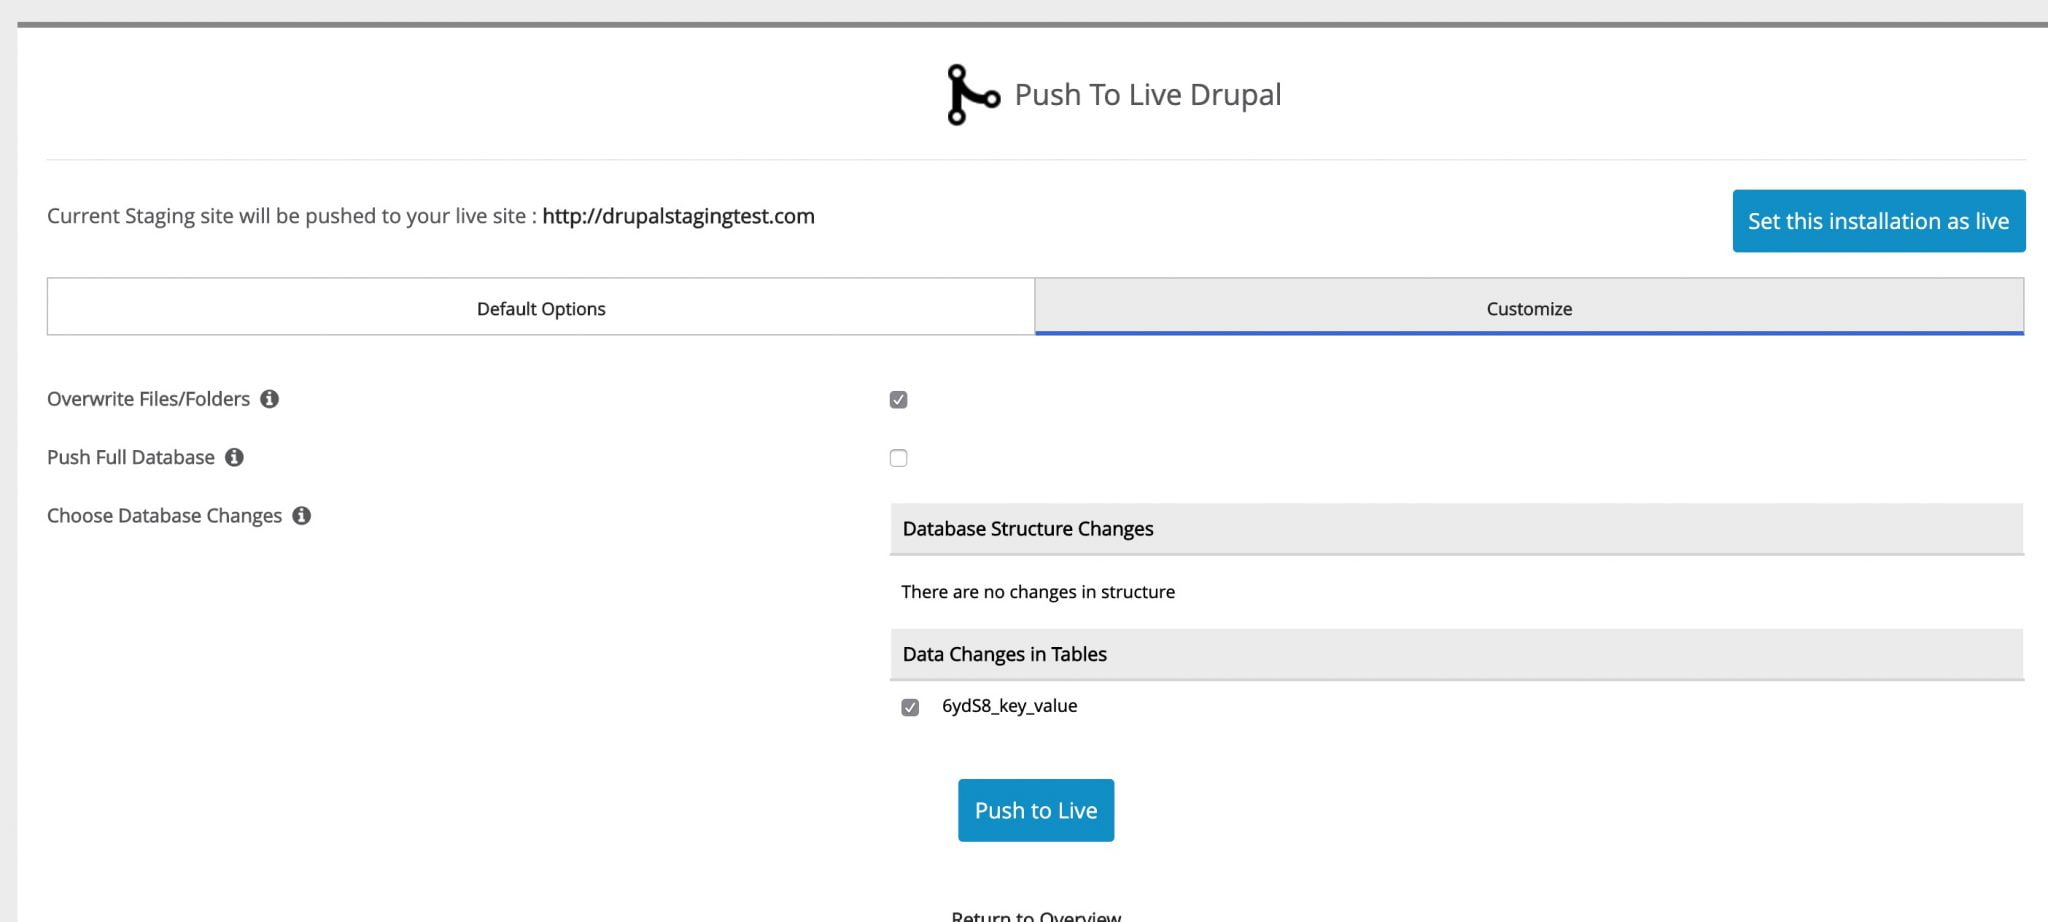Click the no changes in structure message
2048x922 pixels.
coord(1038,591)
